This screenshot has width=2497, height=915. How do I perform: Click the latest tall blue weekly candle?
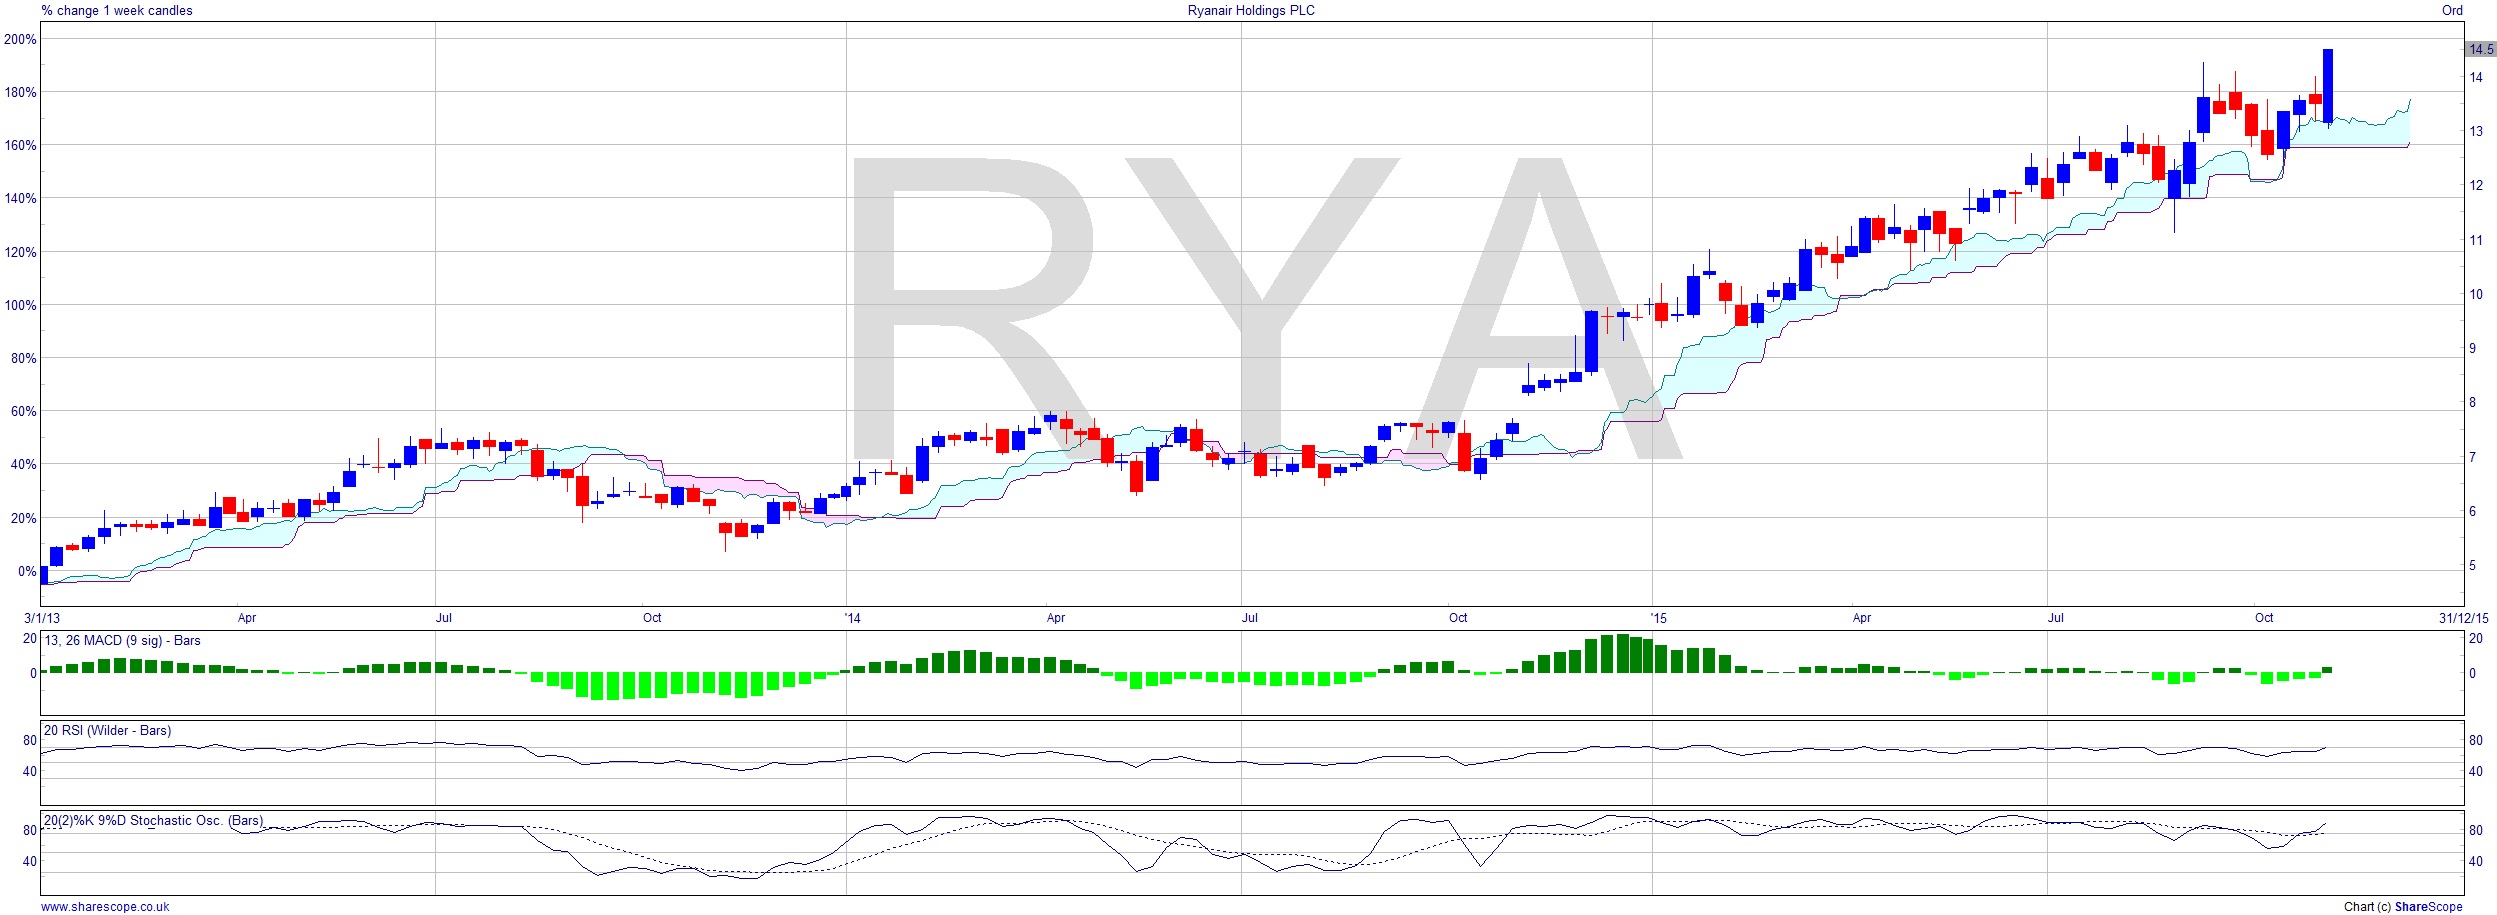2328,85
